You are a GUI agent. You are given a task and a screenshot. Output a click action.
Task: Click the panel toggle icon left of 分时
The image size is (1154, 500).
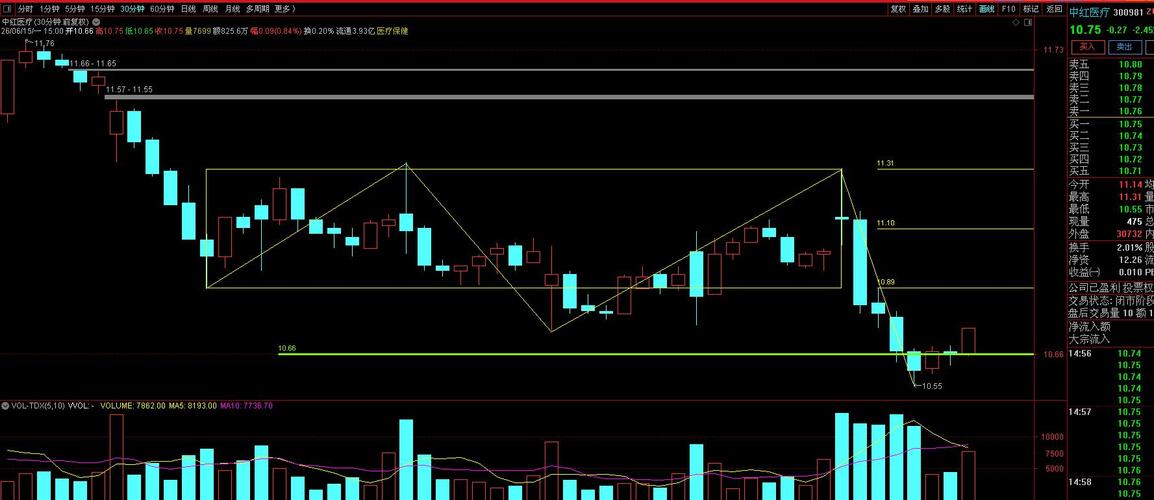click(8, 9)
